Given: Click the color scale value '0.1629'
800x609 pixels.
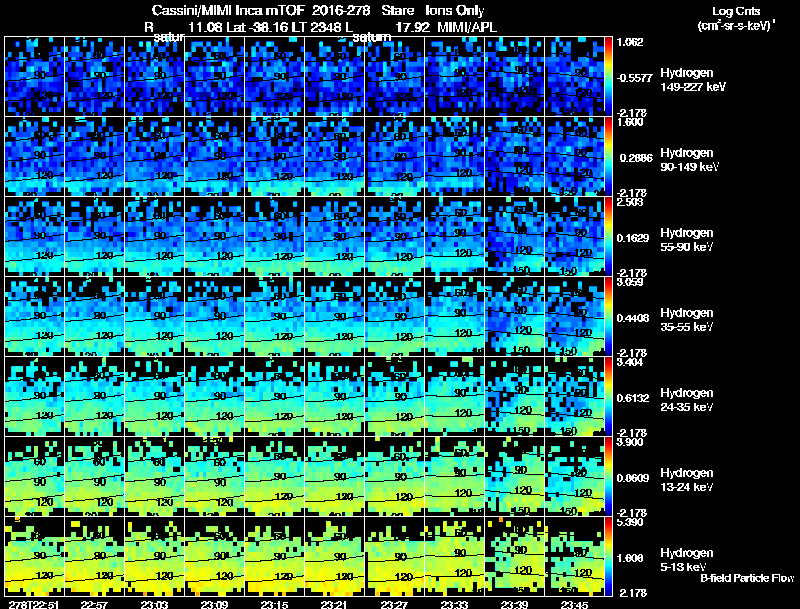Looking at the screenshot, I should pos(633,238).
